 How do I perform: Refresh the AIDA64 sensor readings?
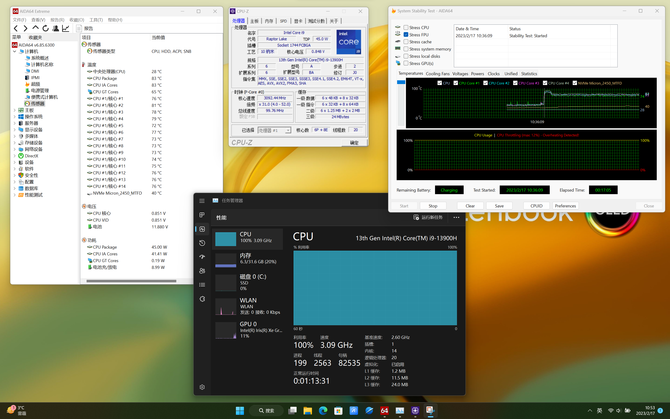(x=45, y=28)
